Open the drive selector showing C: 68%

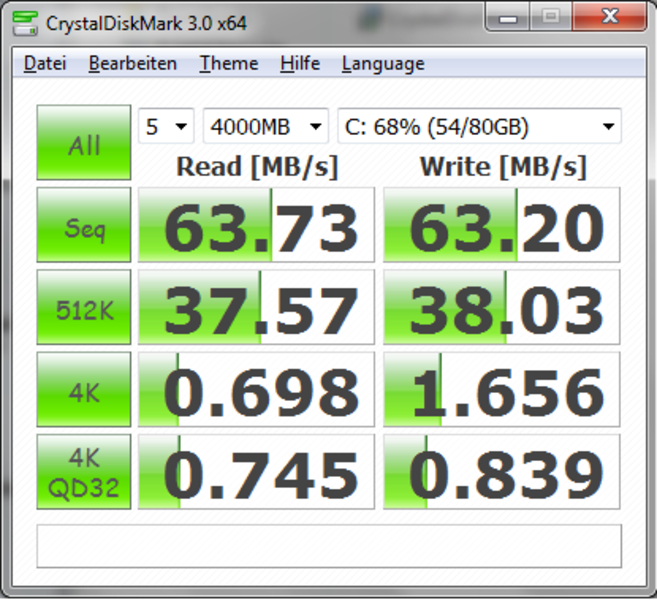pyautogui.click(x=479, y=126)
